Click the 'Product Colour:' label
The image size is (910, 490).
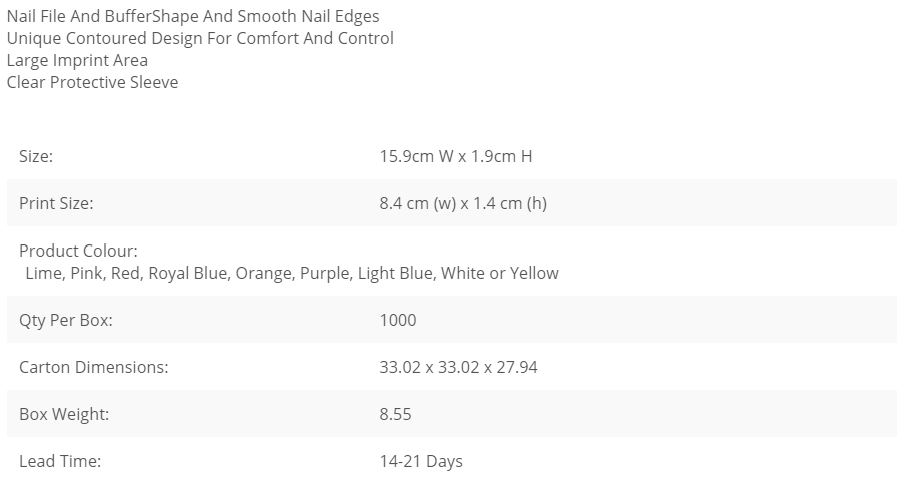coord(78,251)
